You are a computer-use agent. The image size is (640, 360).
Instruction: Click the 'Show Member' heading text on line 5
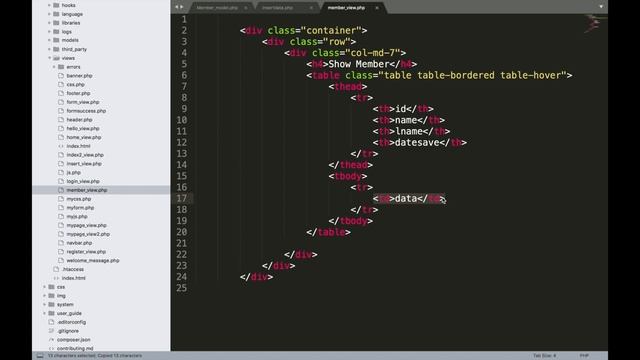(359, 64)
